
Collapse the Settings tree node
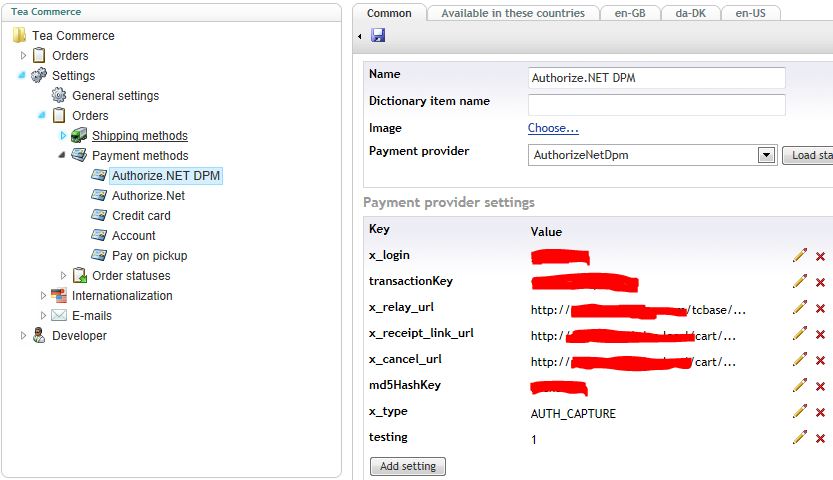point(22,75)
